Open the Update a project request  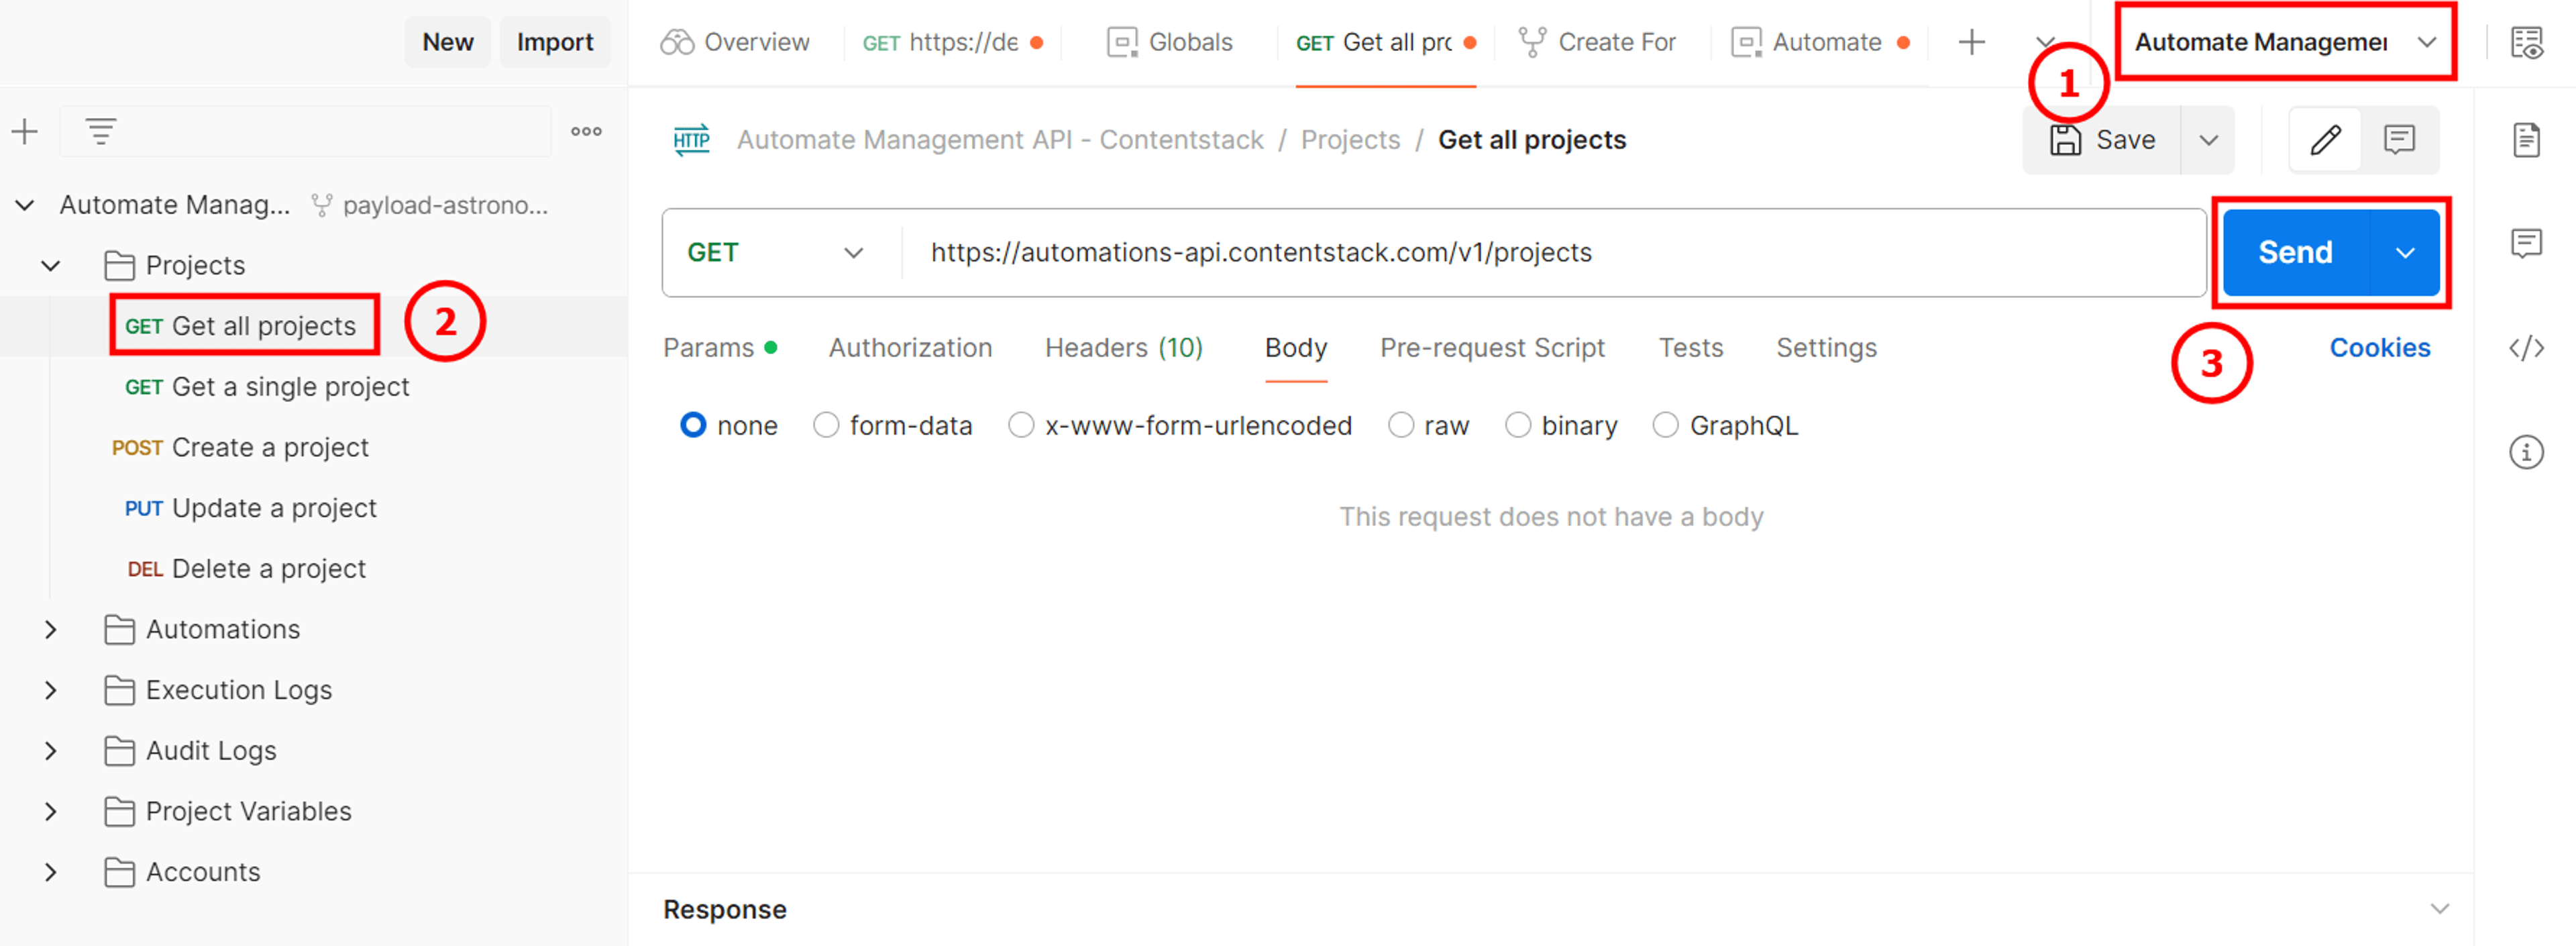point(250,508)
